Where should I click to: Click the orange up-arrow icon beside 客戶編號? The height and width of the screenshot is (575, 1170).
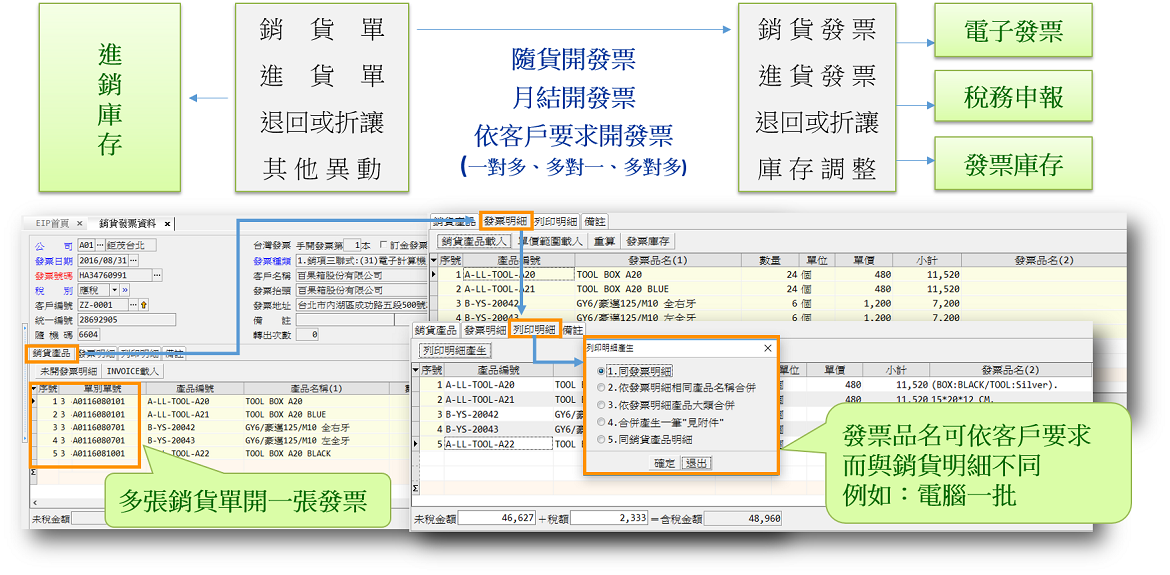(144, 305)
